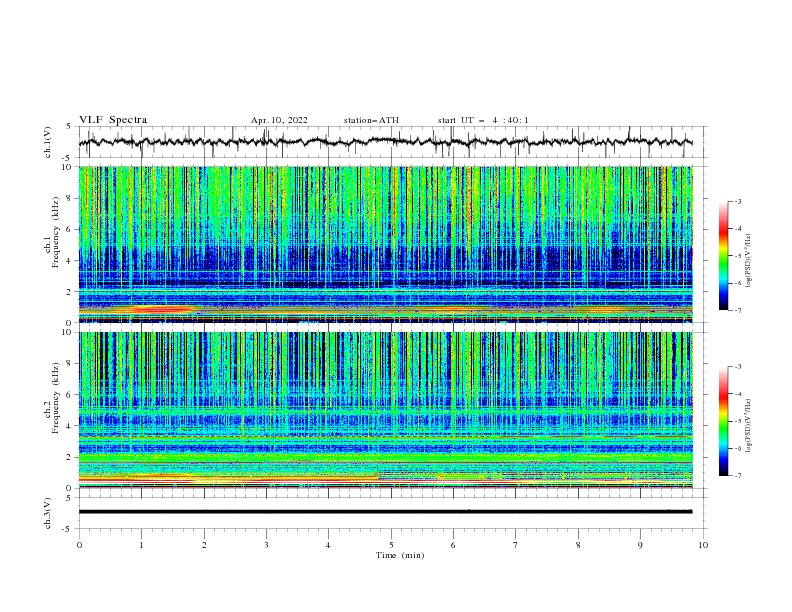Click the 'start UT = 4 :40: 1' text

tap(483, 120)
